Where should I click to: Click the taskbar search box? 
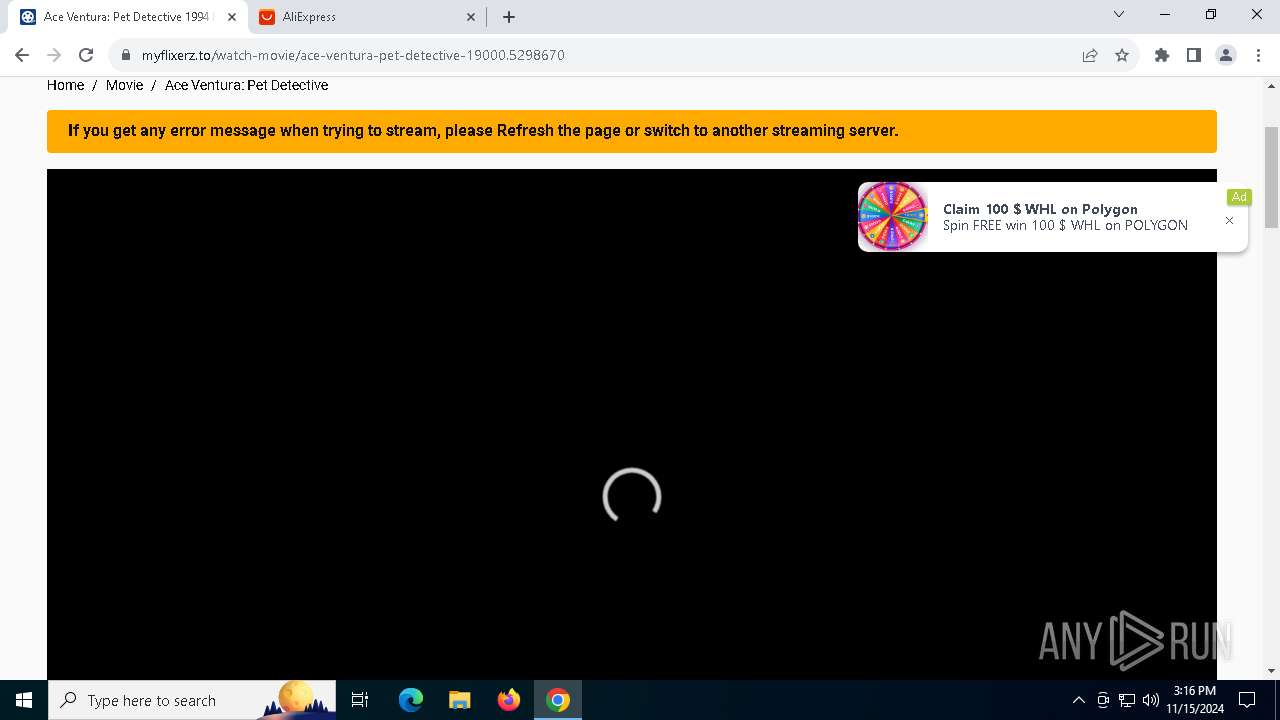point(192,700)
